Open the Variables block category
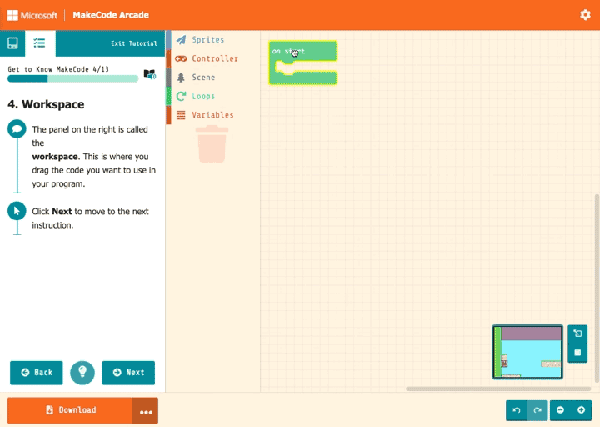The height and width of the screenshot is (427, 600). click(213, 115)
